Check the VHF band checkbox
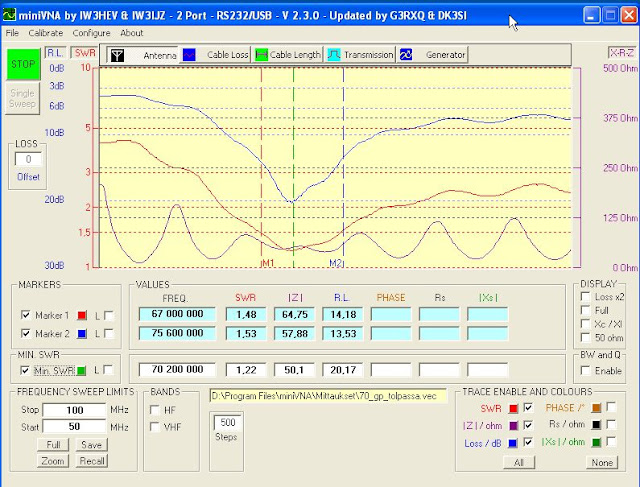Screen dimensions: 640x487 pos(155,427)
